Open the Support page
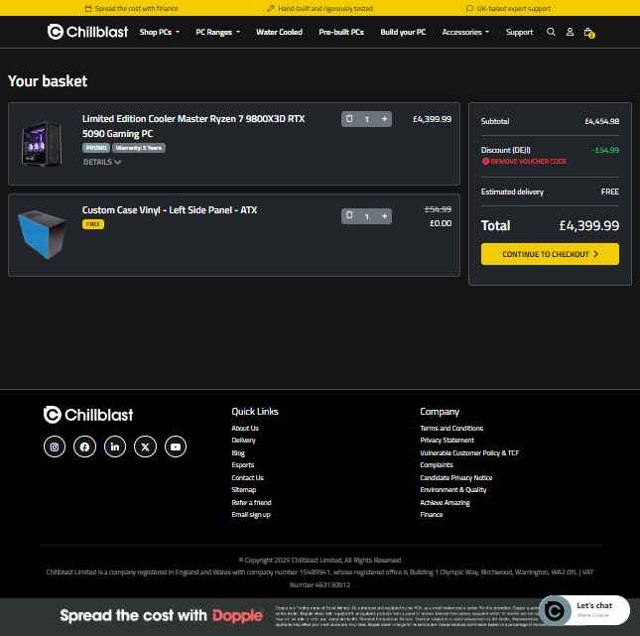The image size is (640, 636). [519, 32]
